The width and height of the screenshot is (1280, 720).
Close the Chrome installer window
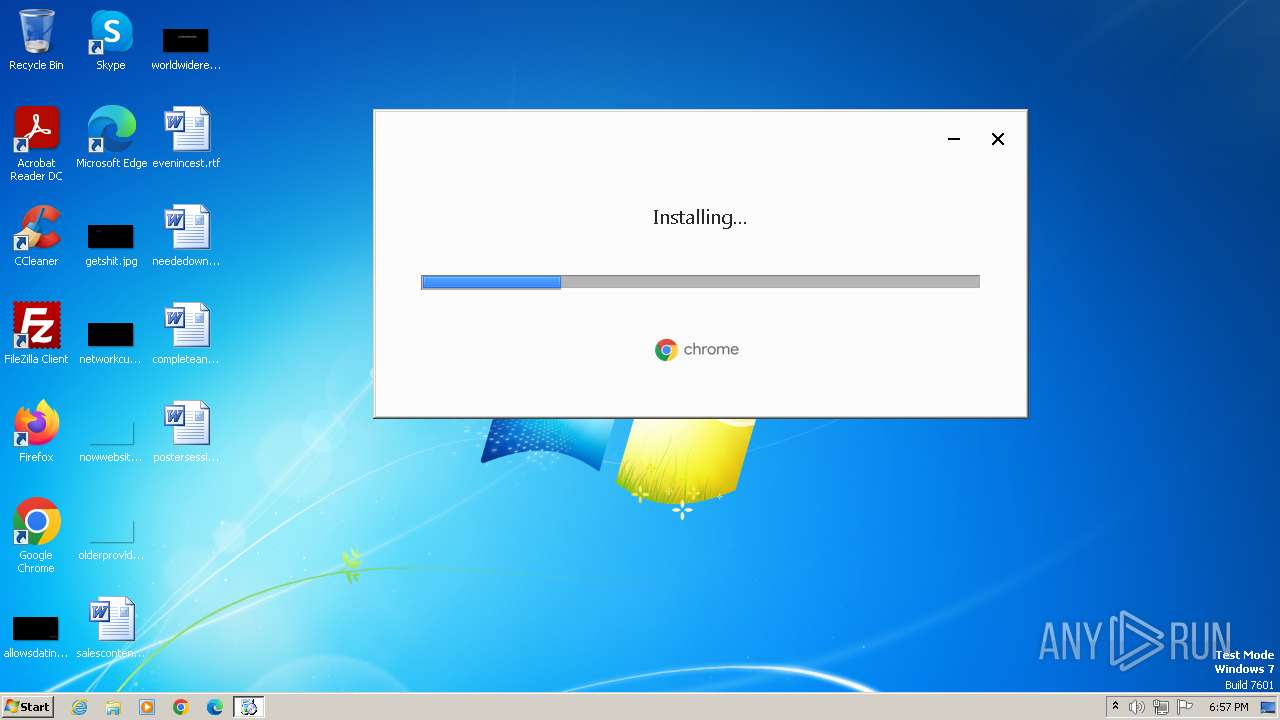998,139
